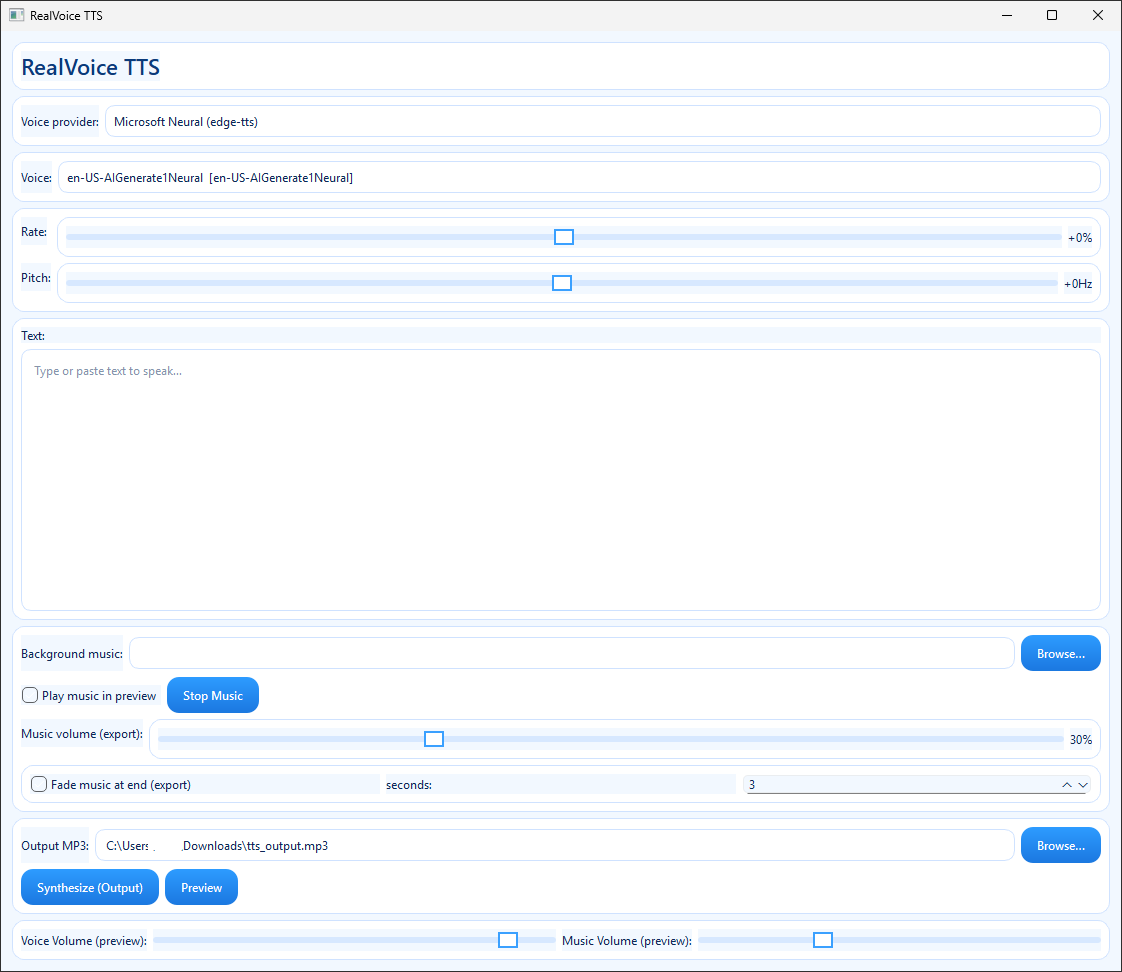Click the Preview button
This screenshot has width=1122, height=972.
click(201, 888)
